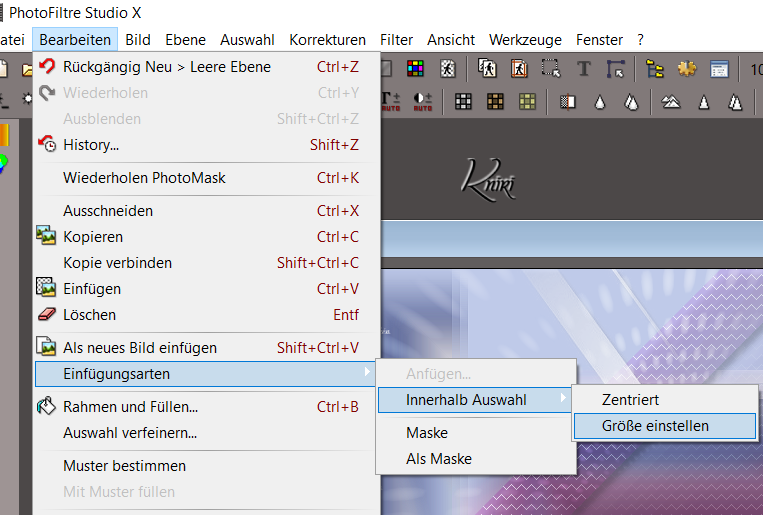Viewport: 763px width, 515px height.
Task: Open the image size tool icon
Action: tap(487, 69)
